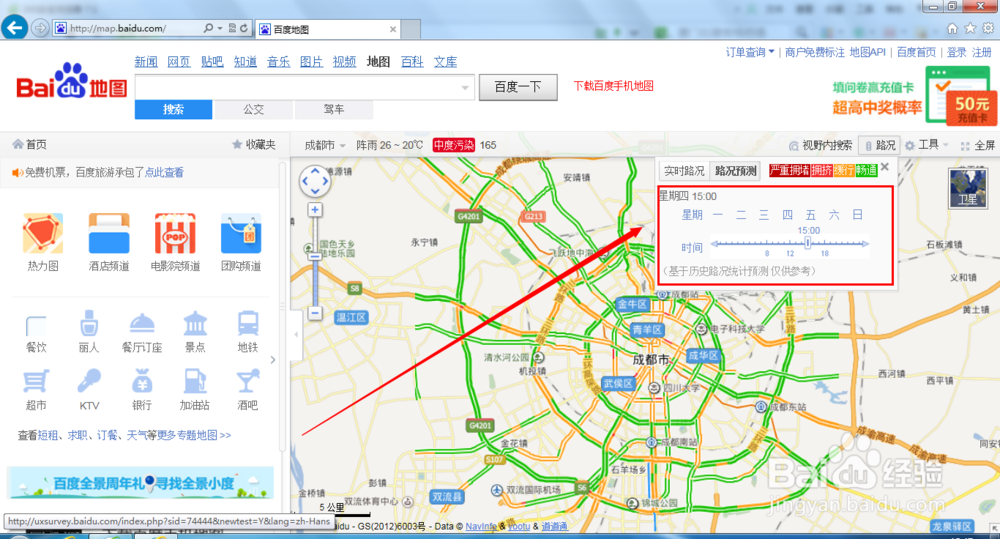Switch to 实时路况 live traffic tab
This screenshot has width=1000, height=539.
coord(684,171)
